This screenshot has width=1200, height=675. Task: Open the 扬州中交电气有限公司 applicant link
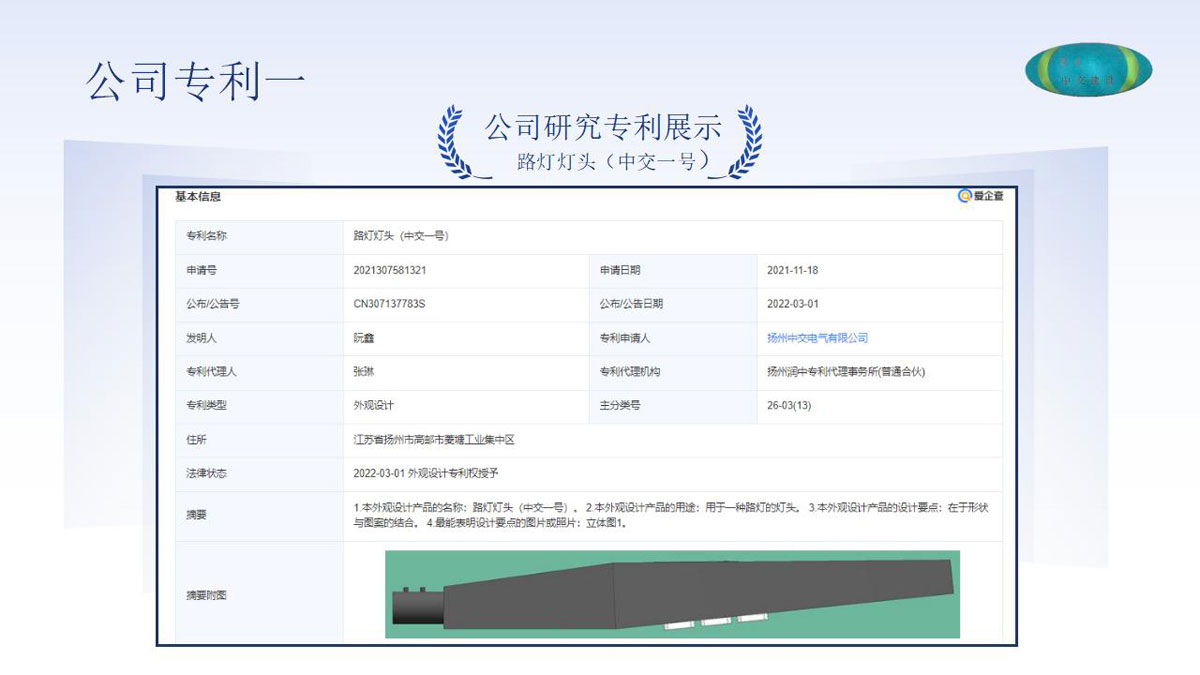click(817, 338)
